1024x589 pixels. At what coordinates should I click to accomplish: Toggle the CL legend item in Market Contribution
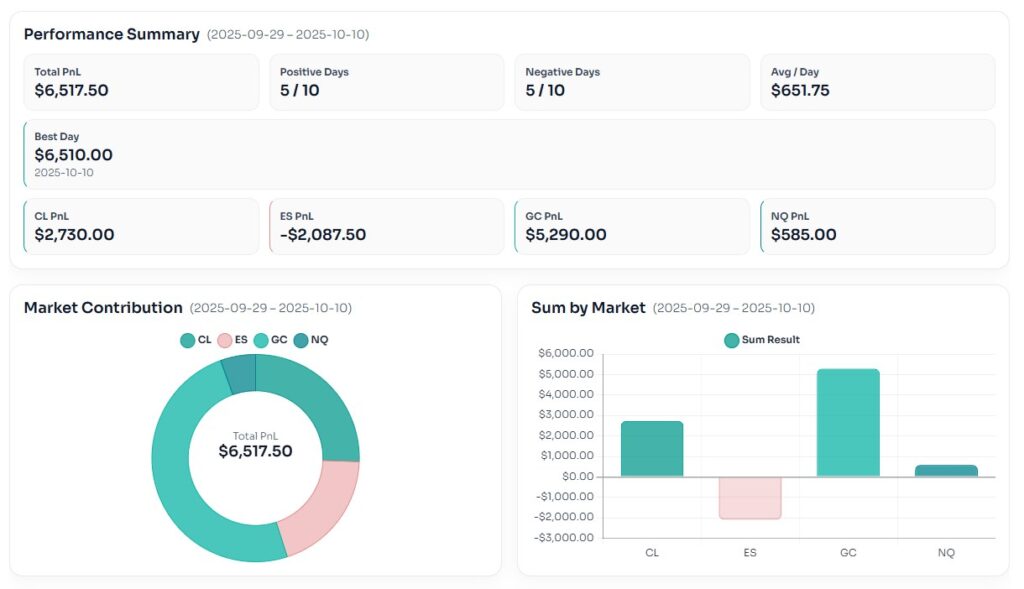196,340
